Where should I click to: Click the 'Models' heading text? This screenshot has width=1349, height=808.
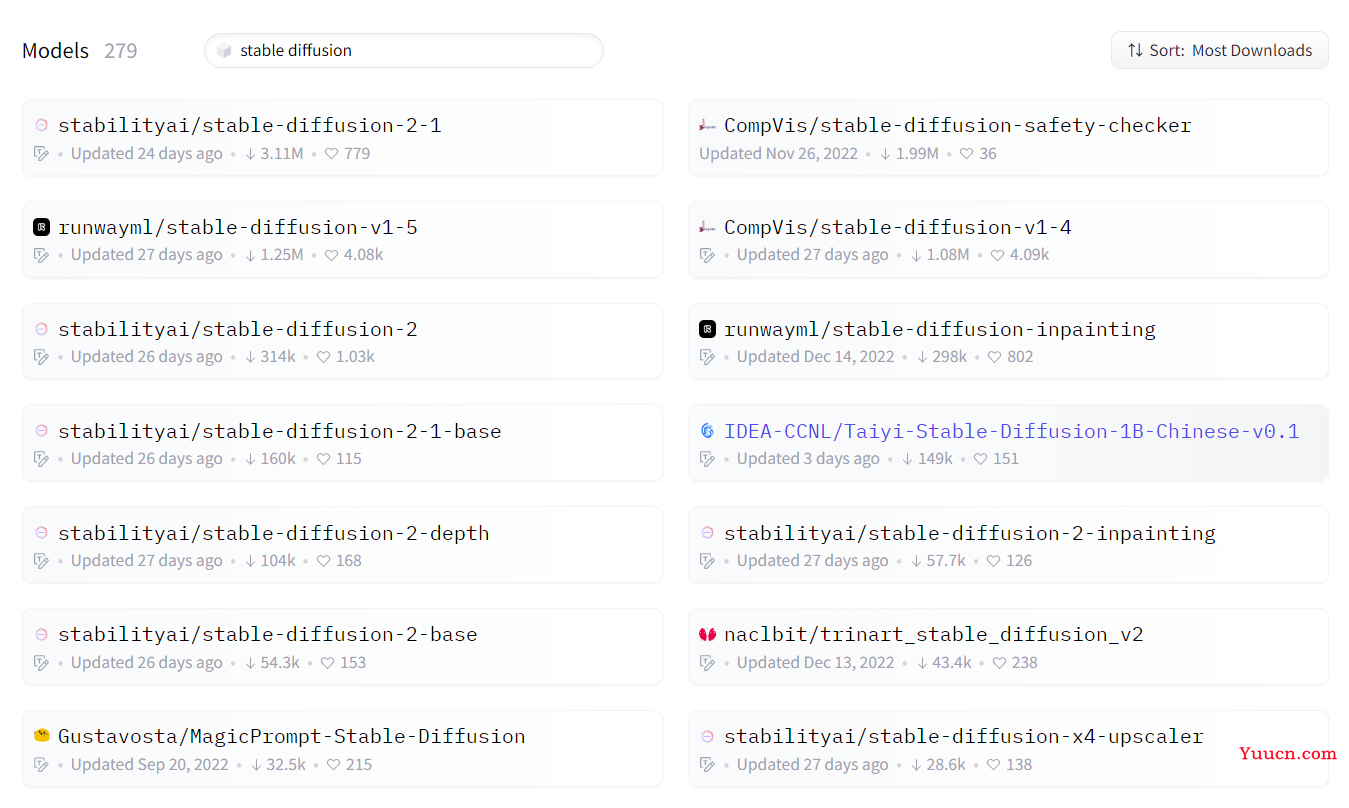(55, 51)
